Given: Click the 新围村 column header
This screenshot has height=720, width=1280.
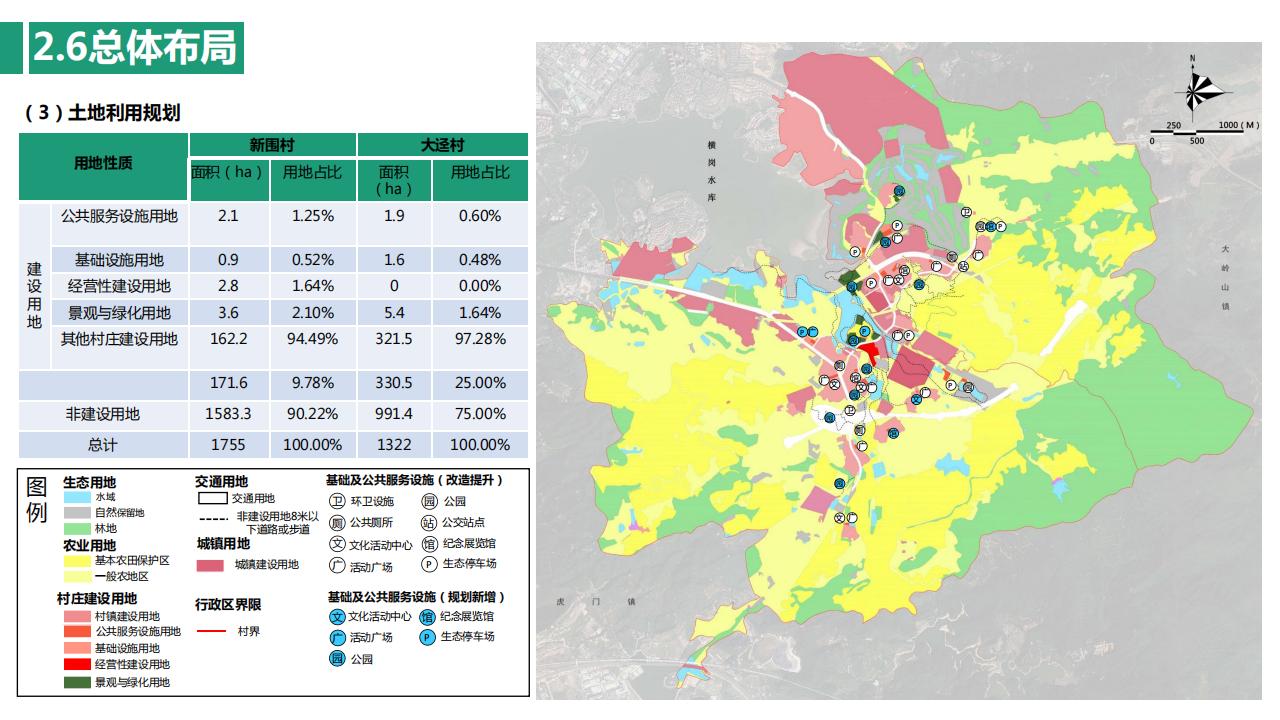Looking at the screenshot, I should (x=273, y=145).
